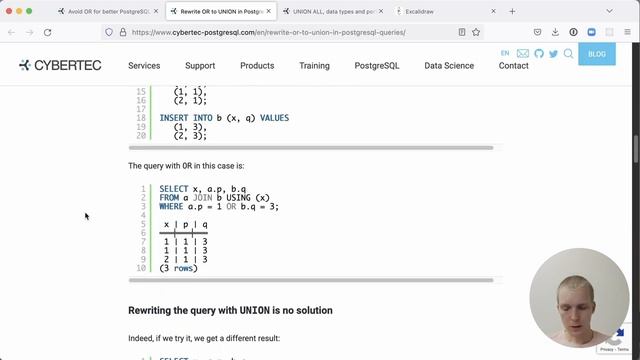Close the Excalidraw tab
This screenshot has width=640, height=360.
coord(493,11)
